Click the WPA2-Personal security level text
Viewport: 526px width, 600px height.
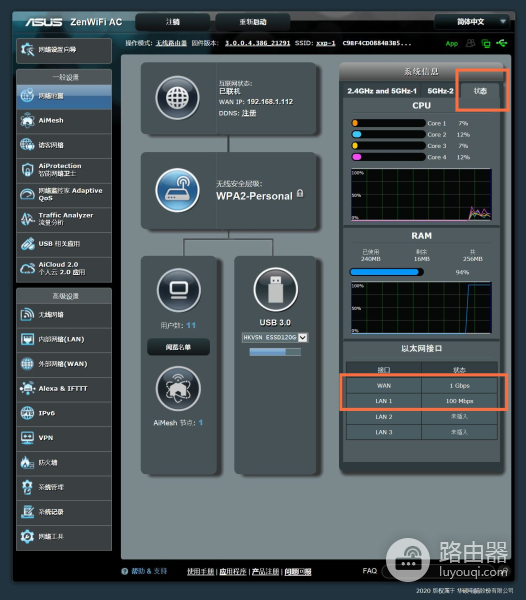pyautogui.click(x=254, y=196)
